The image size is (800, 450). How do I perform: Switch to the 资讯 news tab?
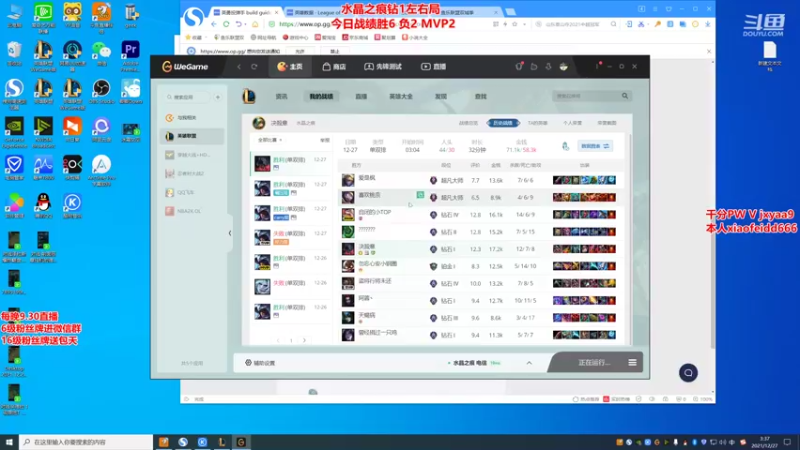281,96
